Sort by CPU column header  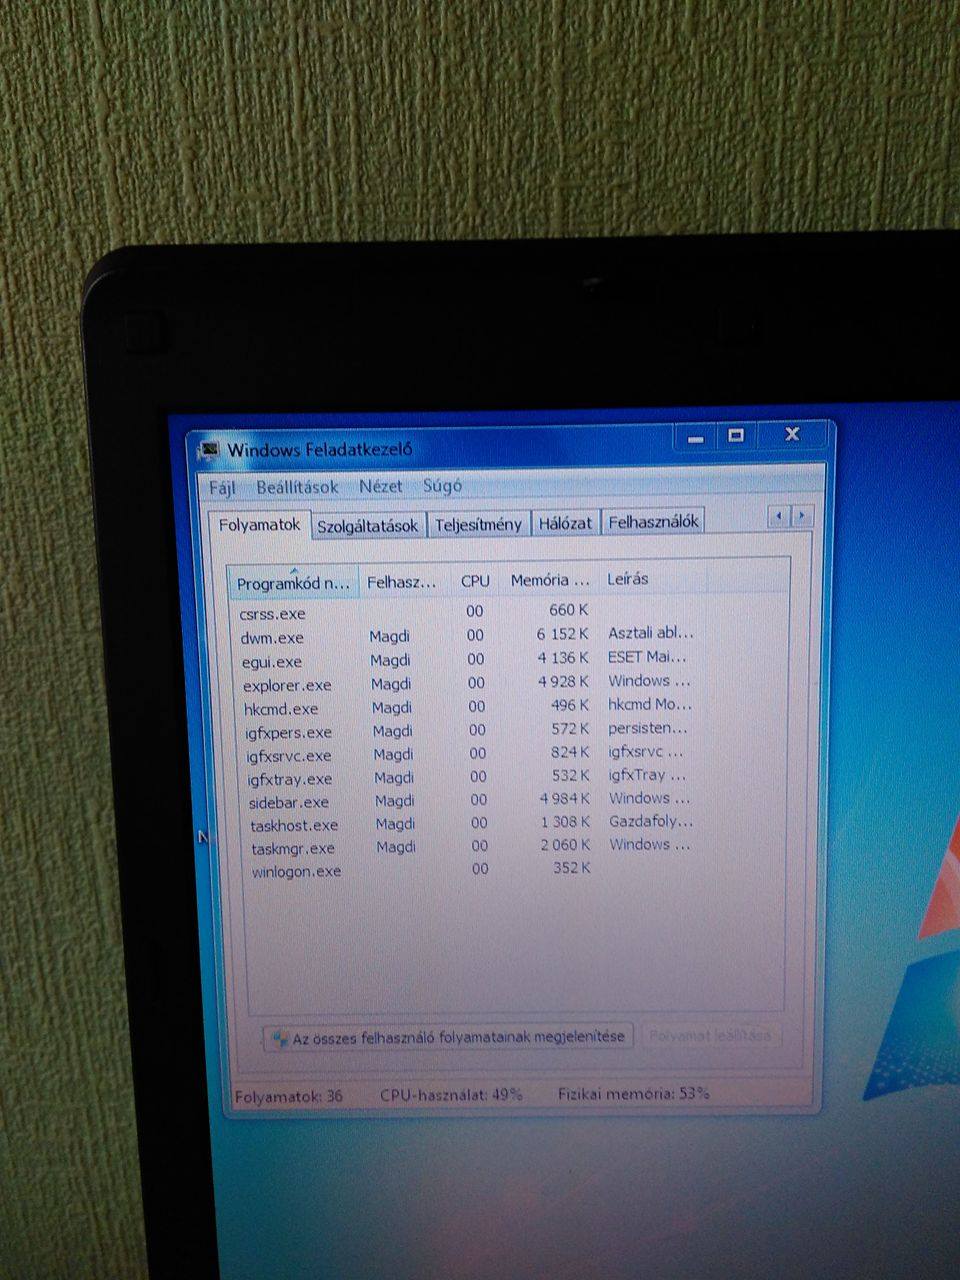475,580
